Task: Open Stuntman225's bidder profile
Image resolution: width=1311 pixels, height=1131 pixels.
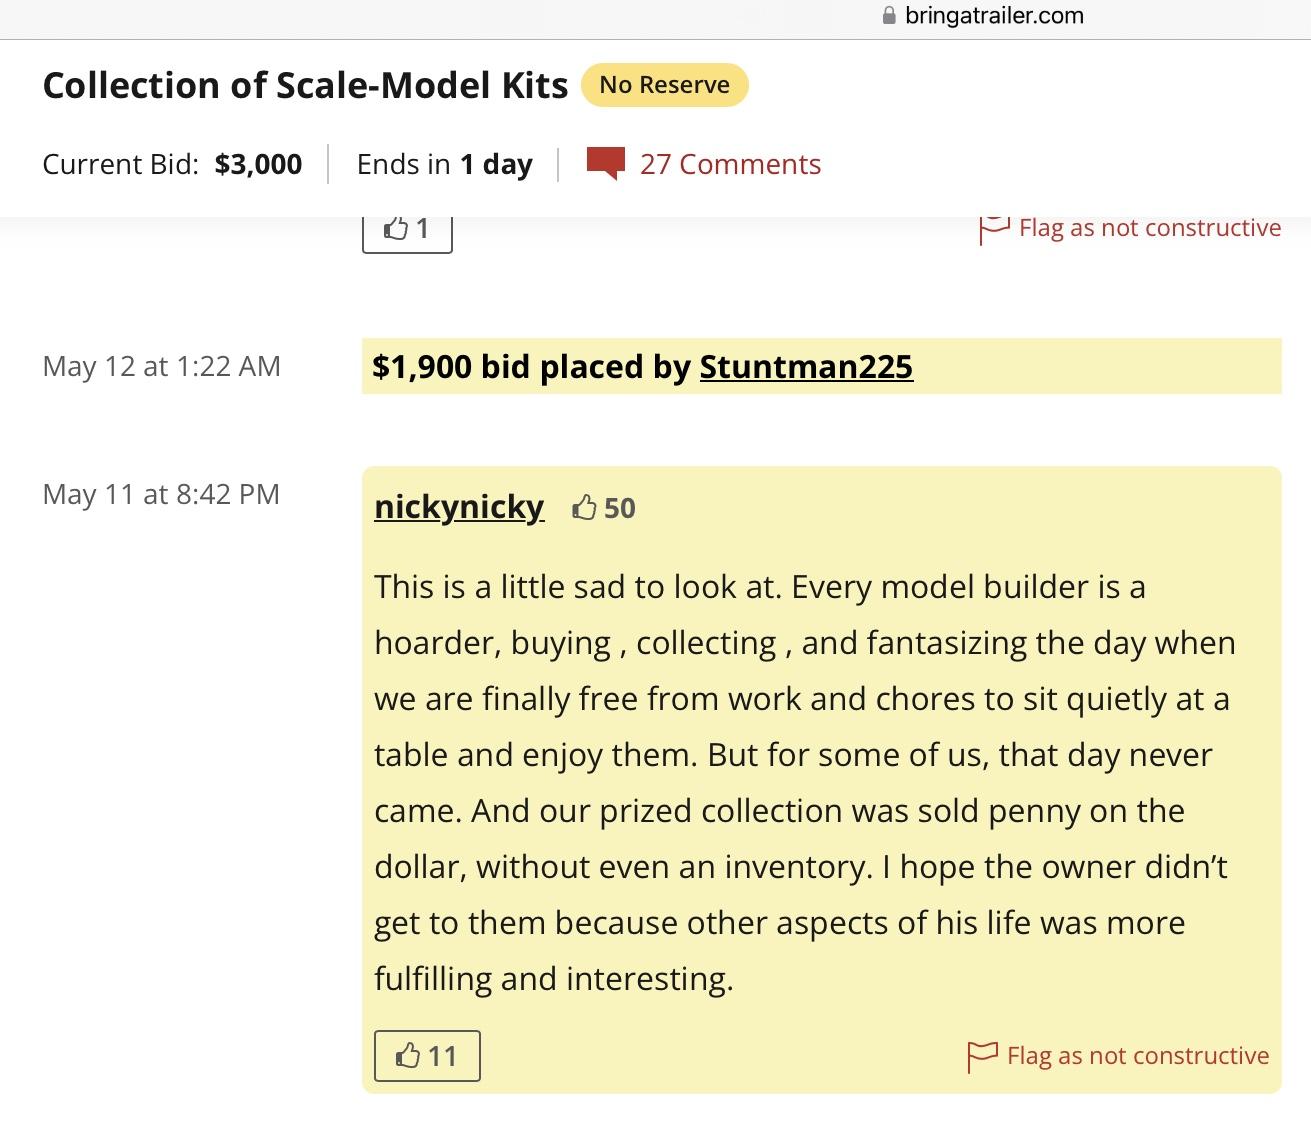Action: tap(806, 366)
